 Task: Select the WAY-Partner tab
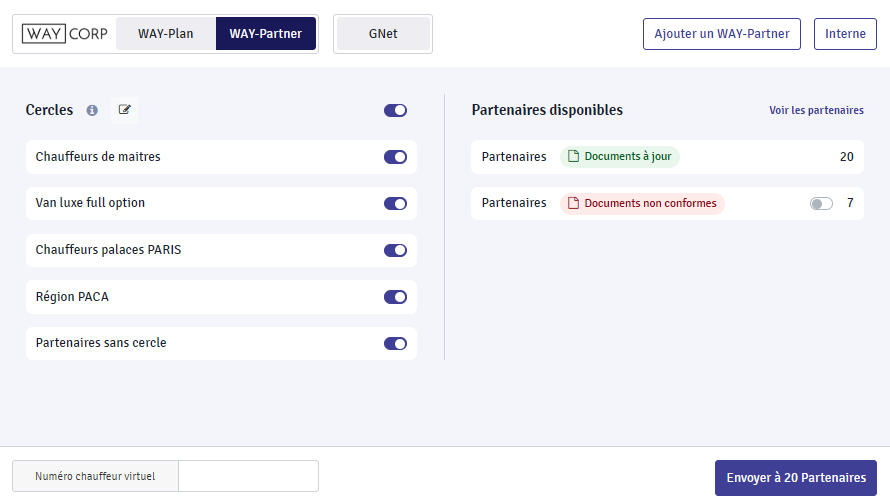(x=266, y=34)
